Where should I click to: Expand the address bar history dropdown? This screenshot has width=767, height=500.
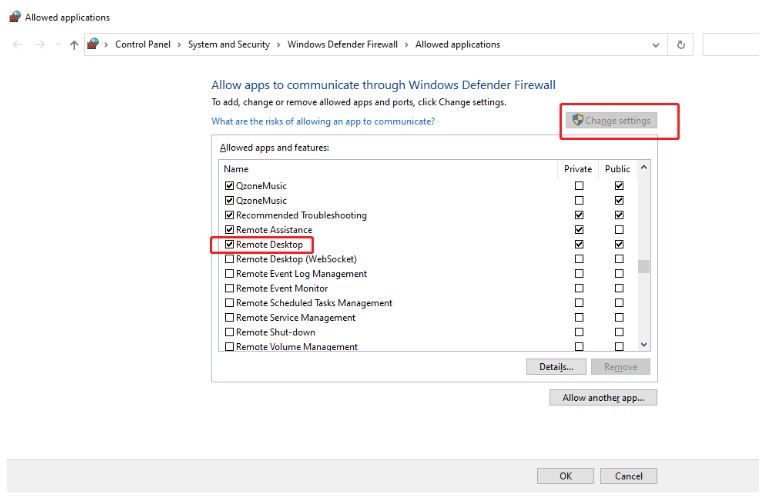[x=655, y=45]
